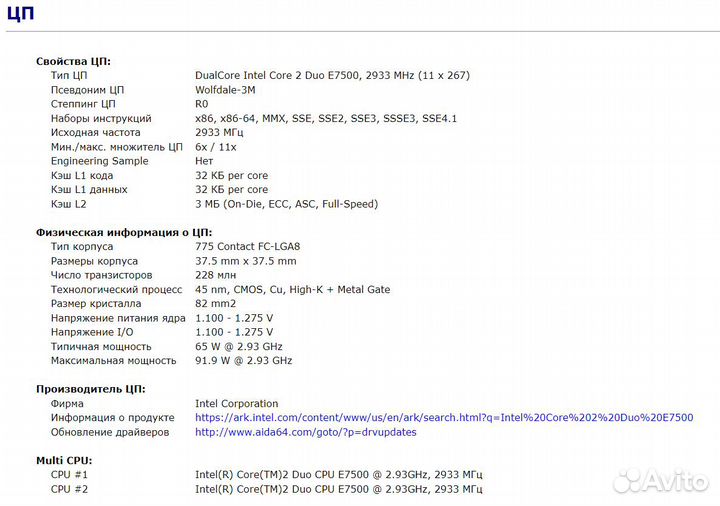Select the '3 МБ (On-Die, ECC, ASC, Full-Speed)' value
Image resolution: width=720 pixels, height=506 pixels.
pos(287,204)
